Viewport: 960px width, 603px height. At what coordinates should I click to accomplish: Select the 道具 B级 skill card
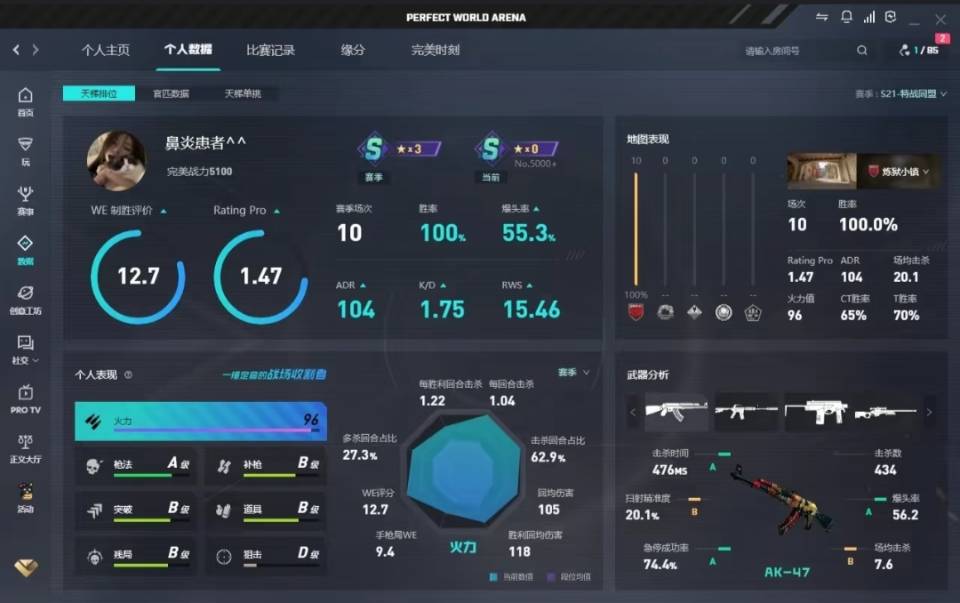click(265, 511)
